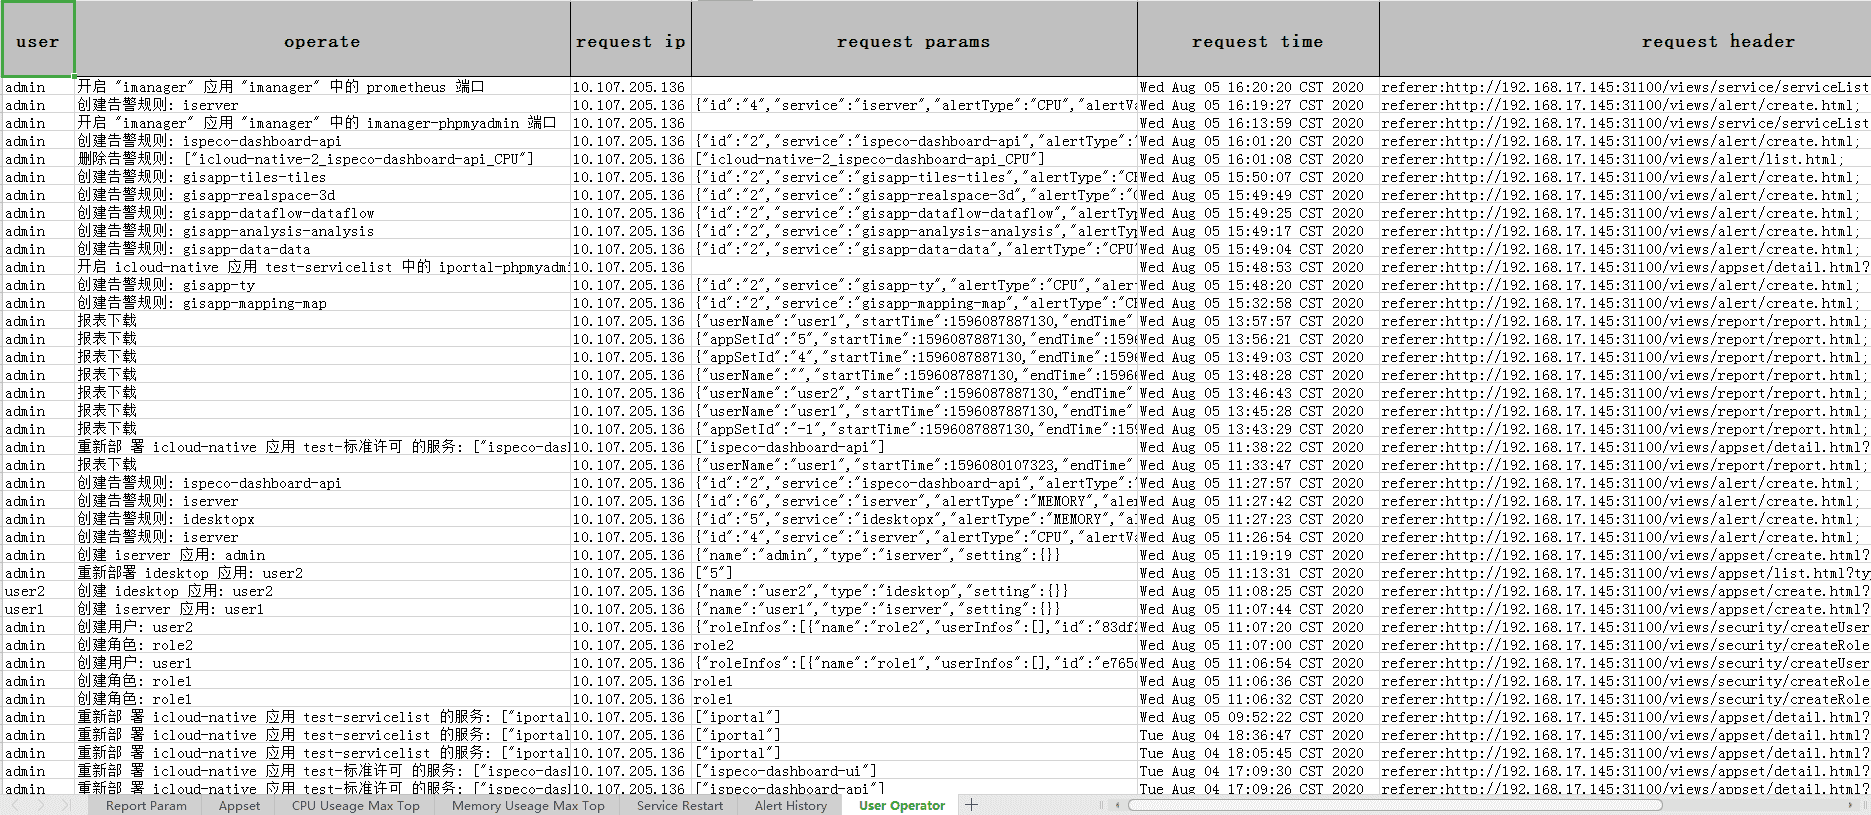The width and height of the screenshot is (1871, 815).
Task: Switch to the Appset sheet tab
Action: point(239,806)
